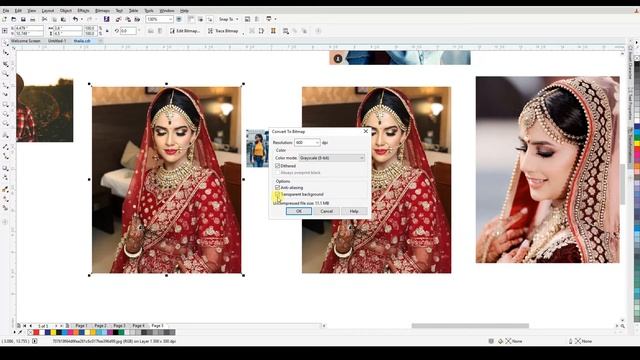Select the Shape tool in toolbox

pos(6,53)
